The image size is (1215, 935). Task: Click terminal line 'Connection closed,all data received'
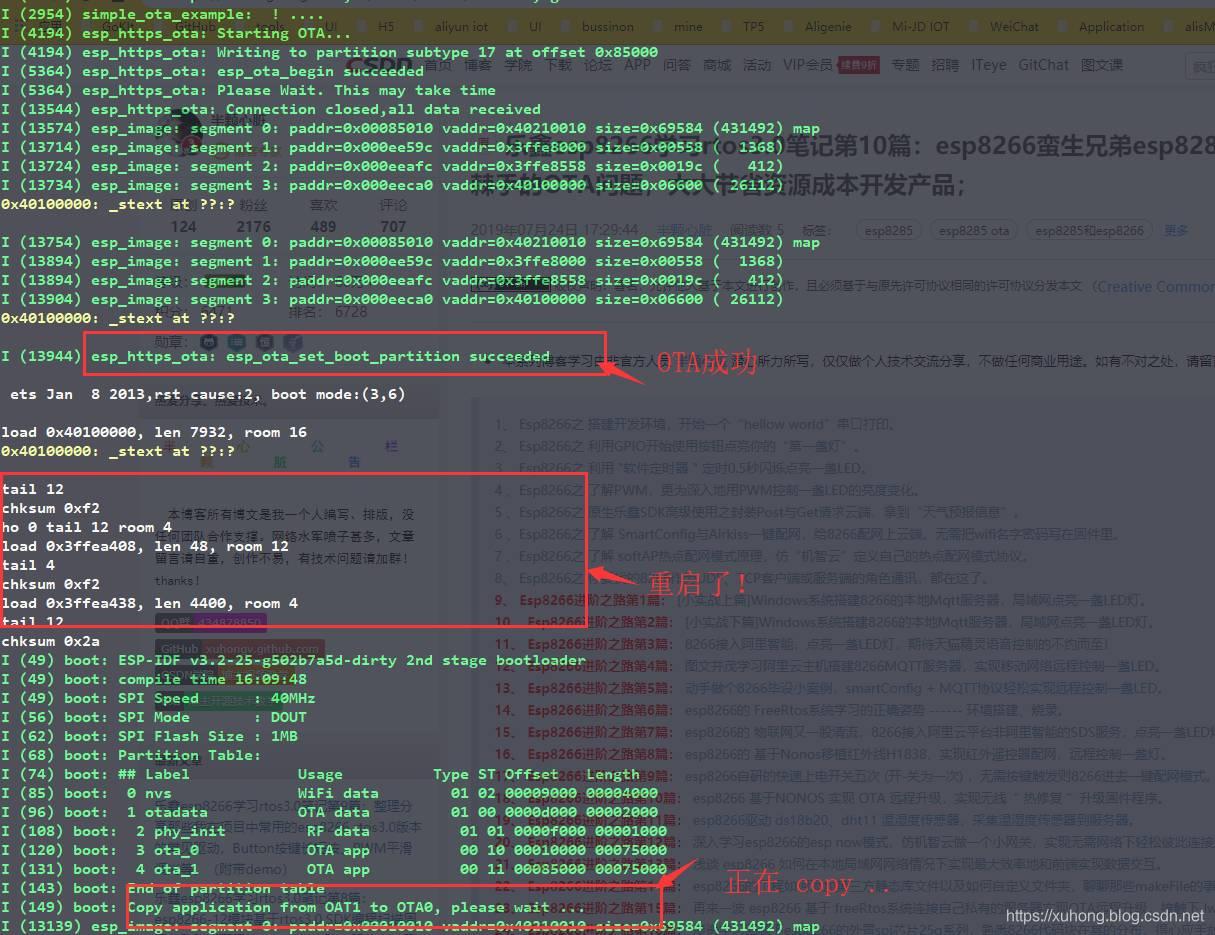coord(271,109)
